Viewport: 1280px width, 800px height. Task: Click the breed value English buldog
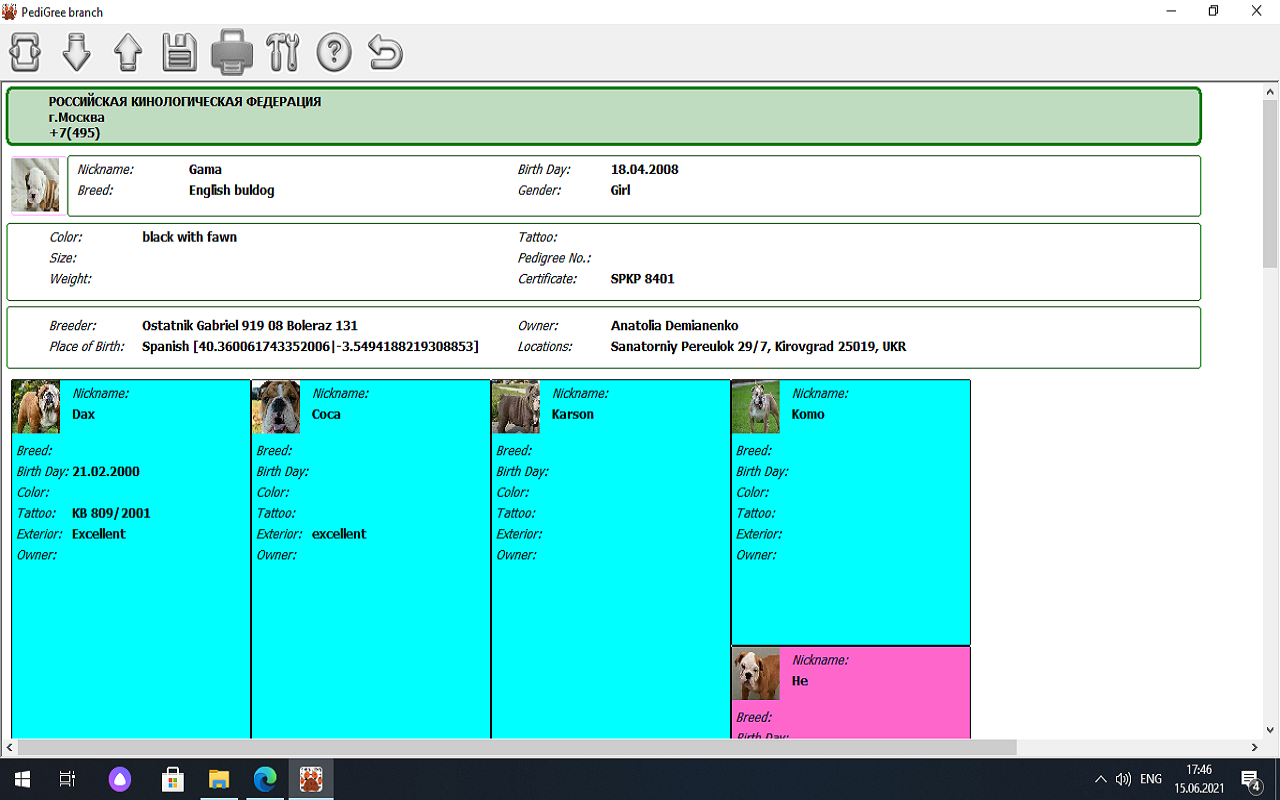(x=231, y=190)
